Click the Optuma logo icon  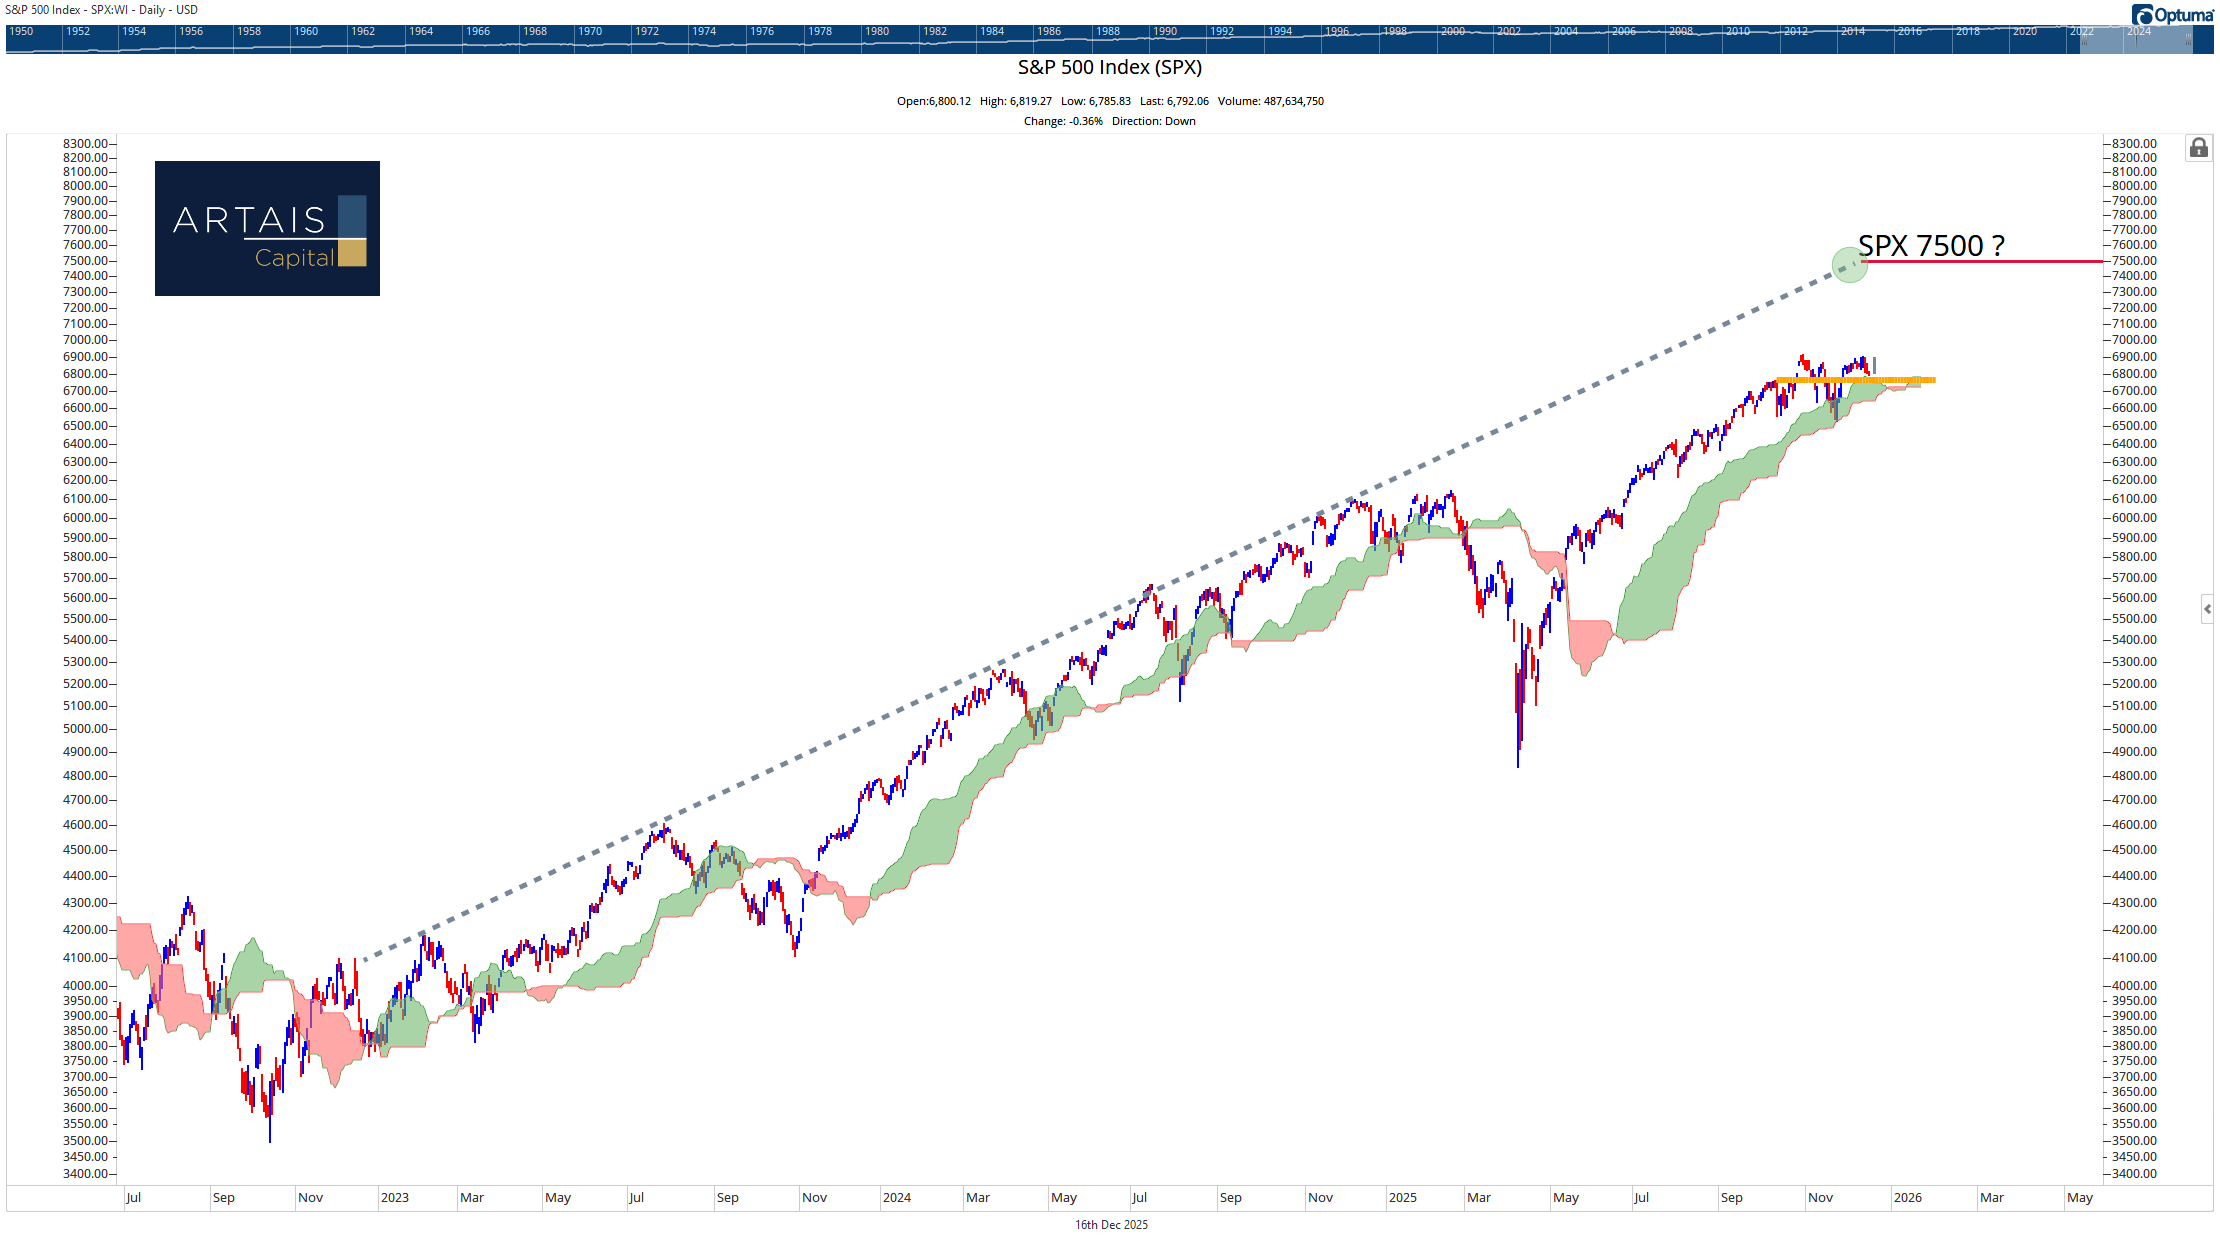(2142, 15)
